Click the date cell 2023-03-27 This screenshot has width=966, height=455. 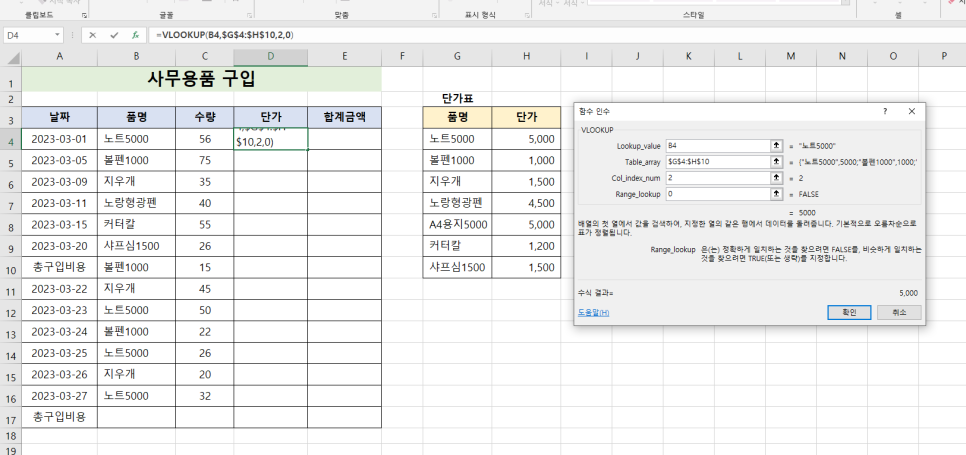[59, 395]
